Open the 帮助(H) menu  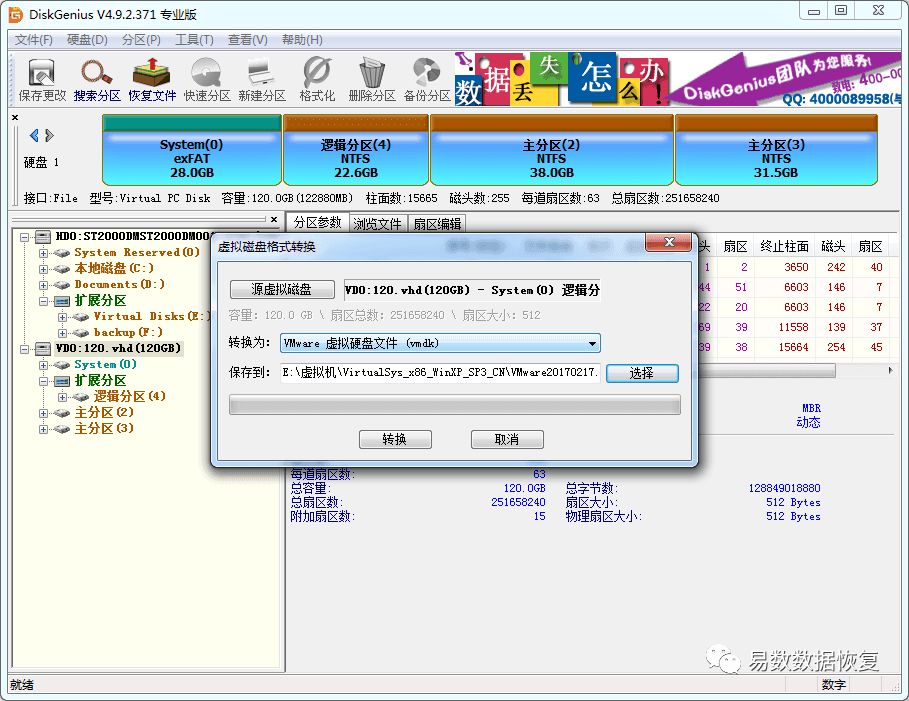[302, 40]
